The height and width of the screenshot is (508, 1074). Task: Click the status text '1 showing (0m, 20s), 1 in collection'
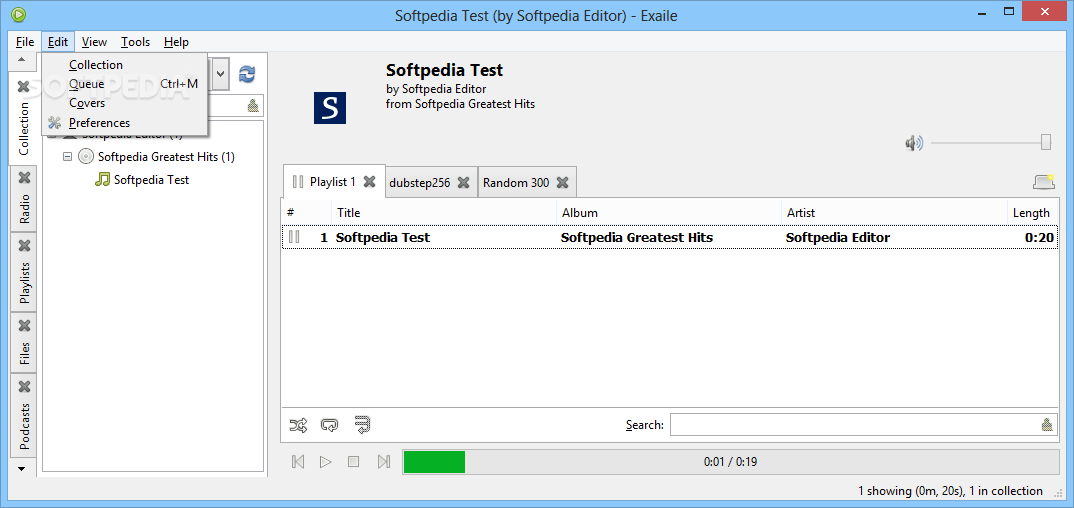[x=950, y=490]
